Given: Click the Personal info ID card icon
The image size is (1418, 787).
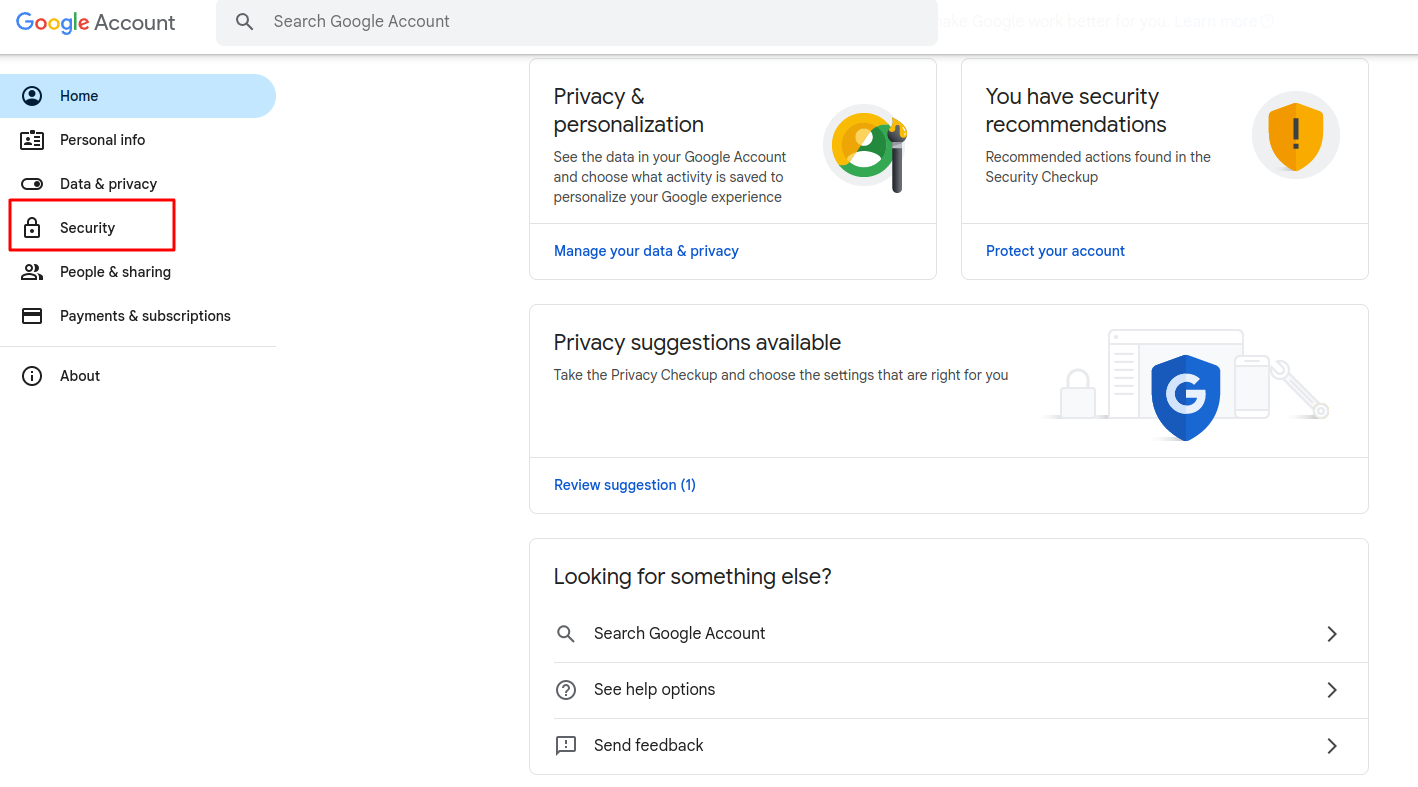Looking at the screenshot, I should [x=32, y=140].
